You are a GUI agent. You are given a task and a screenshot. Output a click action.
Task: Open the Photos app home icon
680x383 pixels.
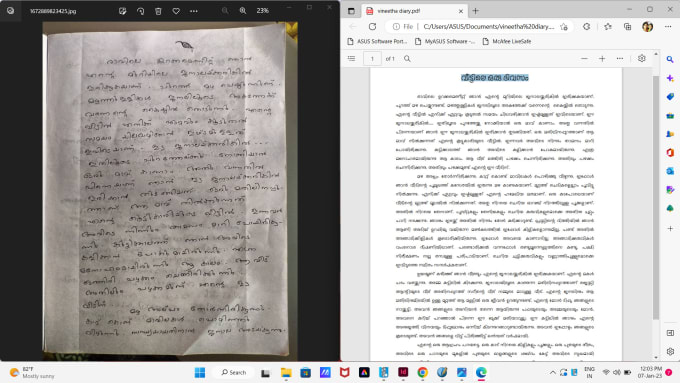10,10
